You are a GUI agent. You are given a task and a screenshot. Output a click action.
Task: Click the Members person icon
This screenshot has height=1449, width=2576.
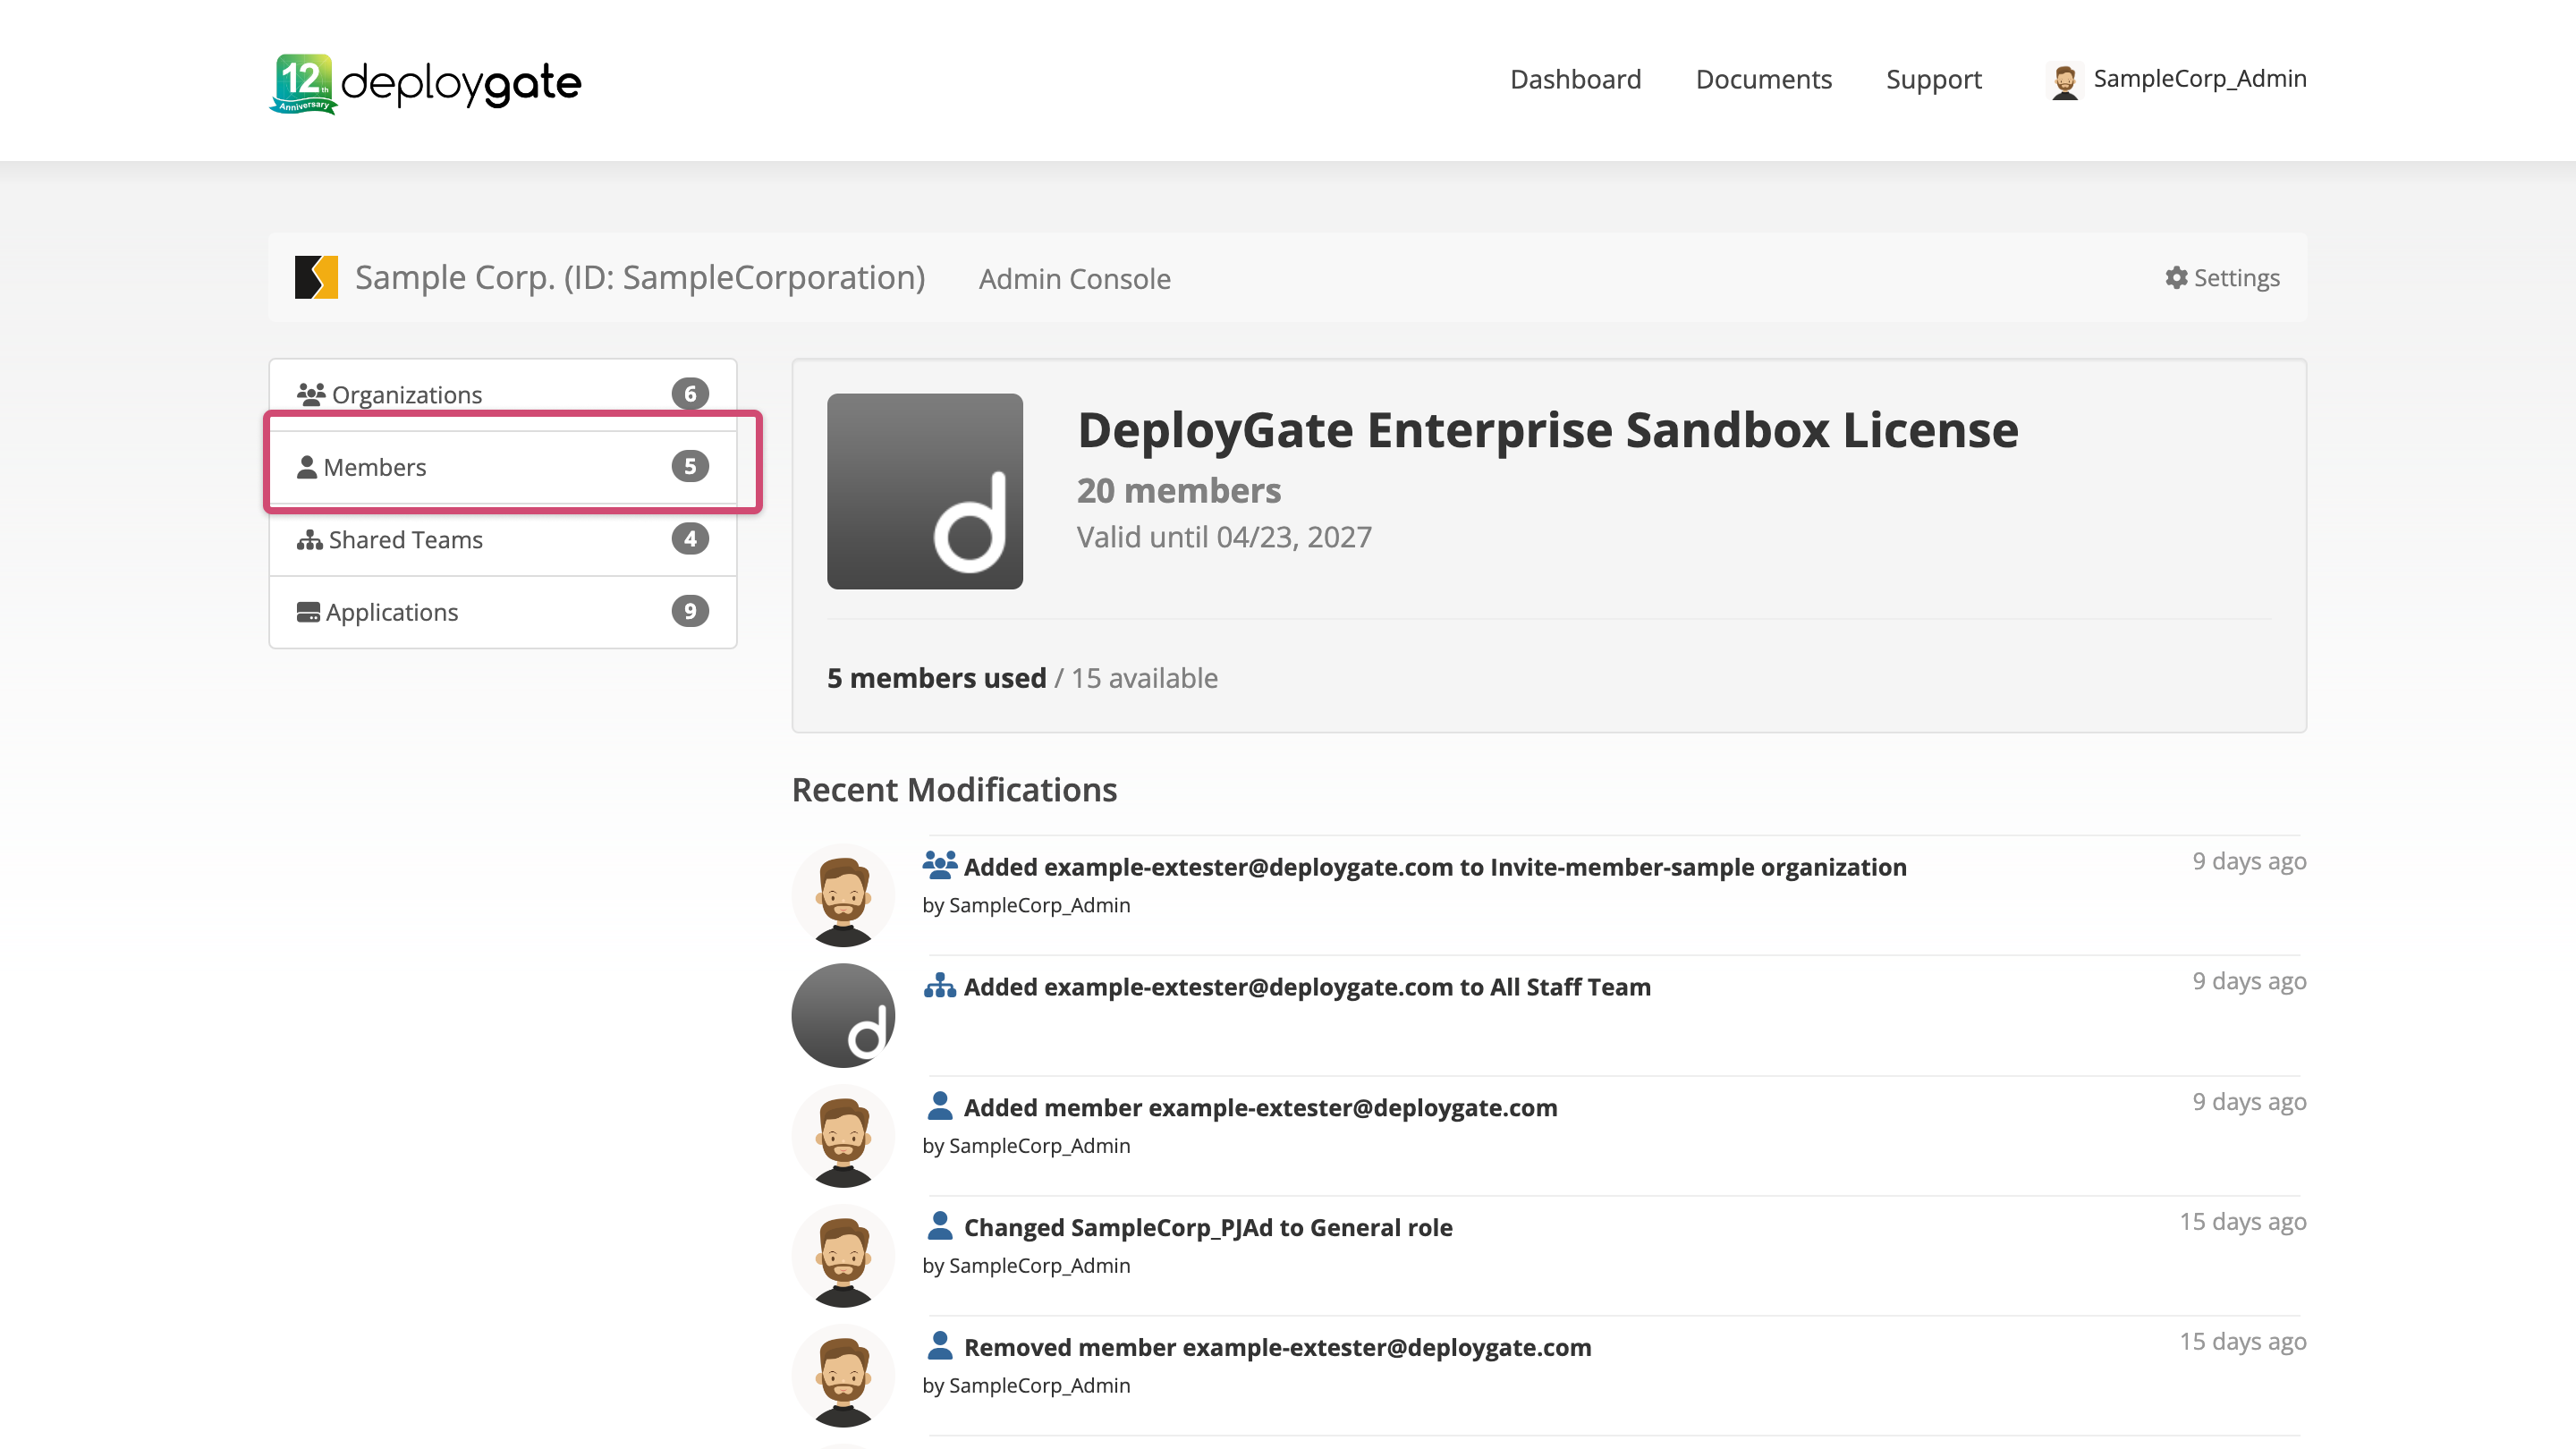pyautogui.click(x=307, y=467)
